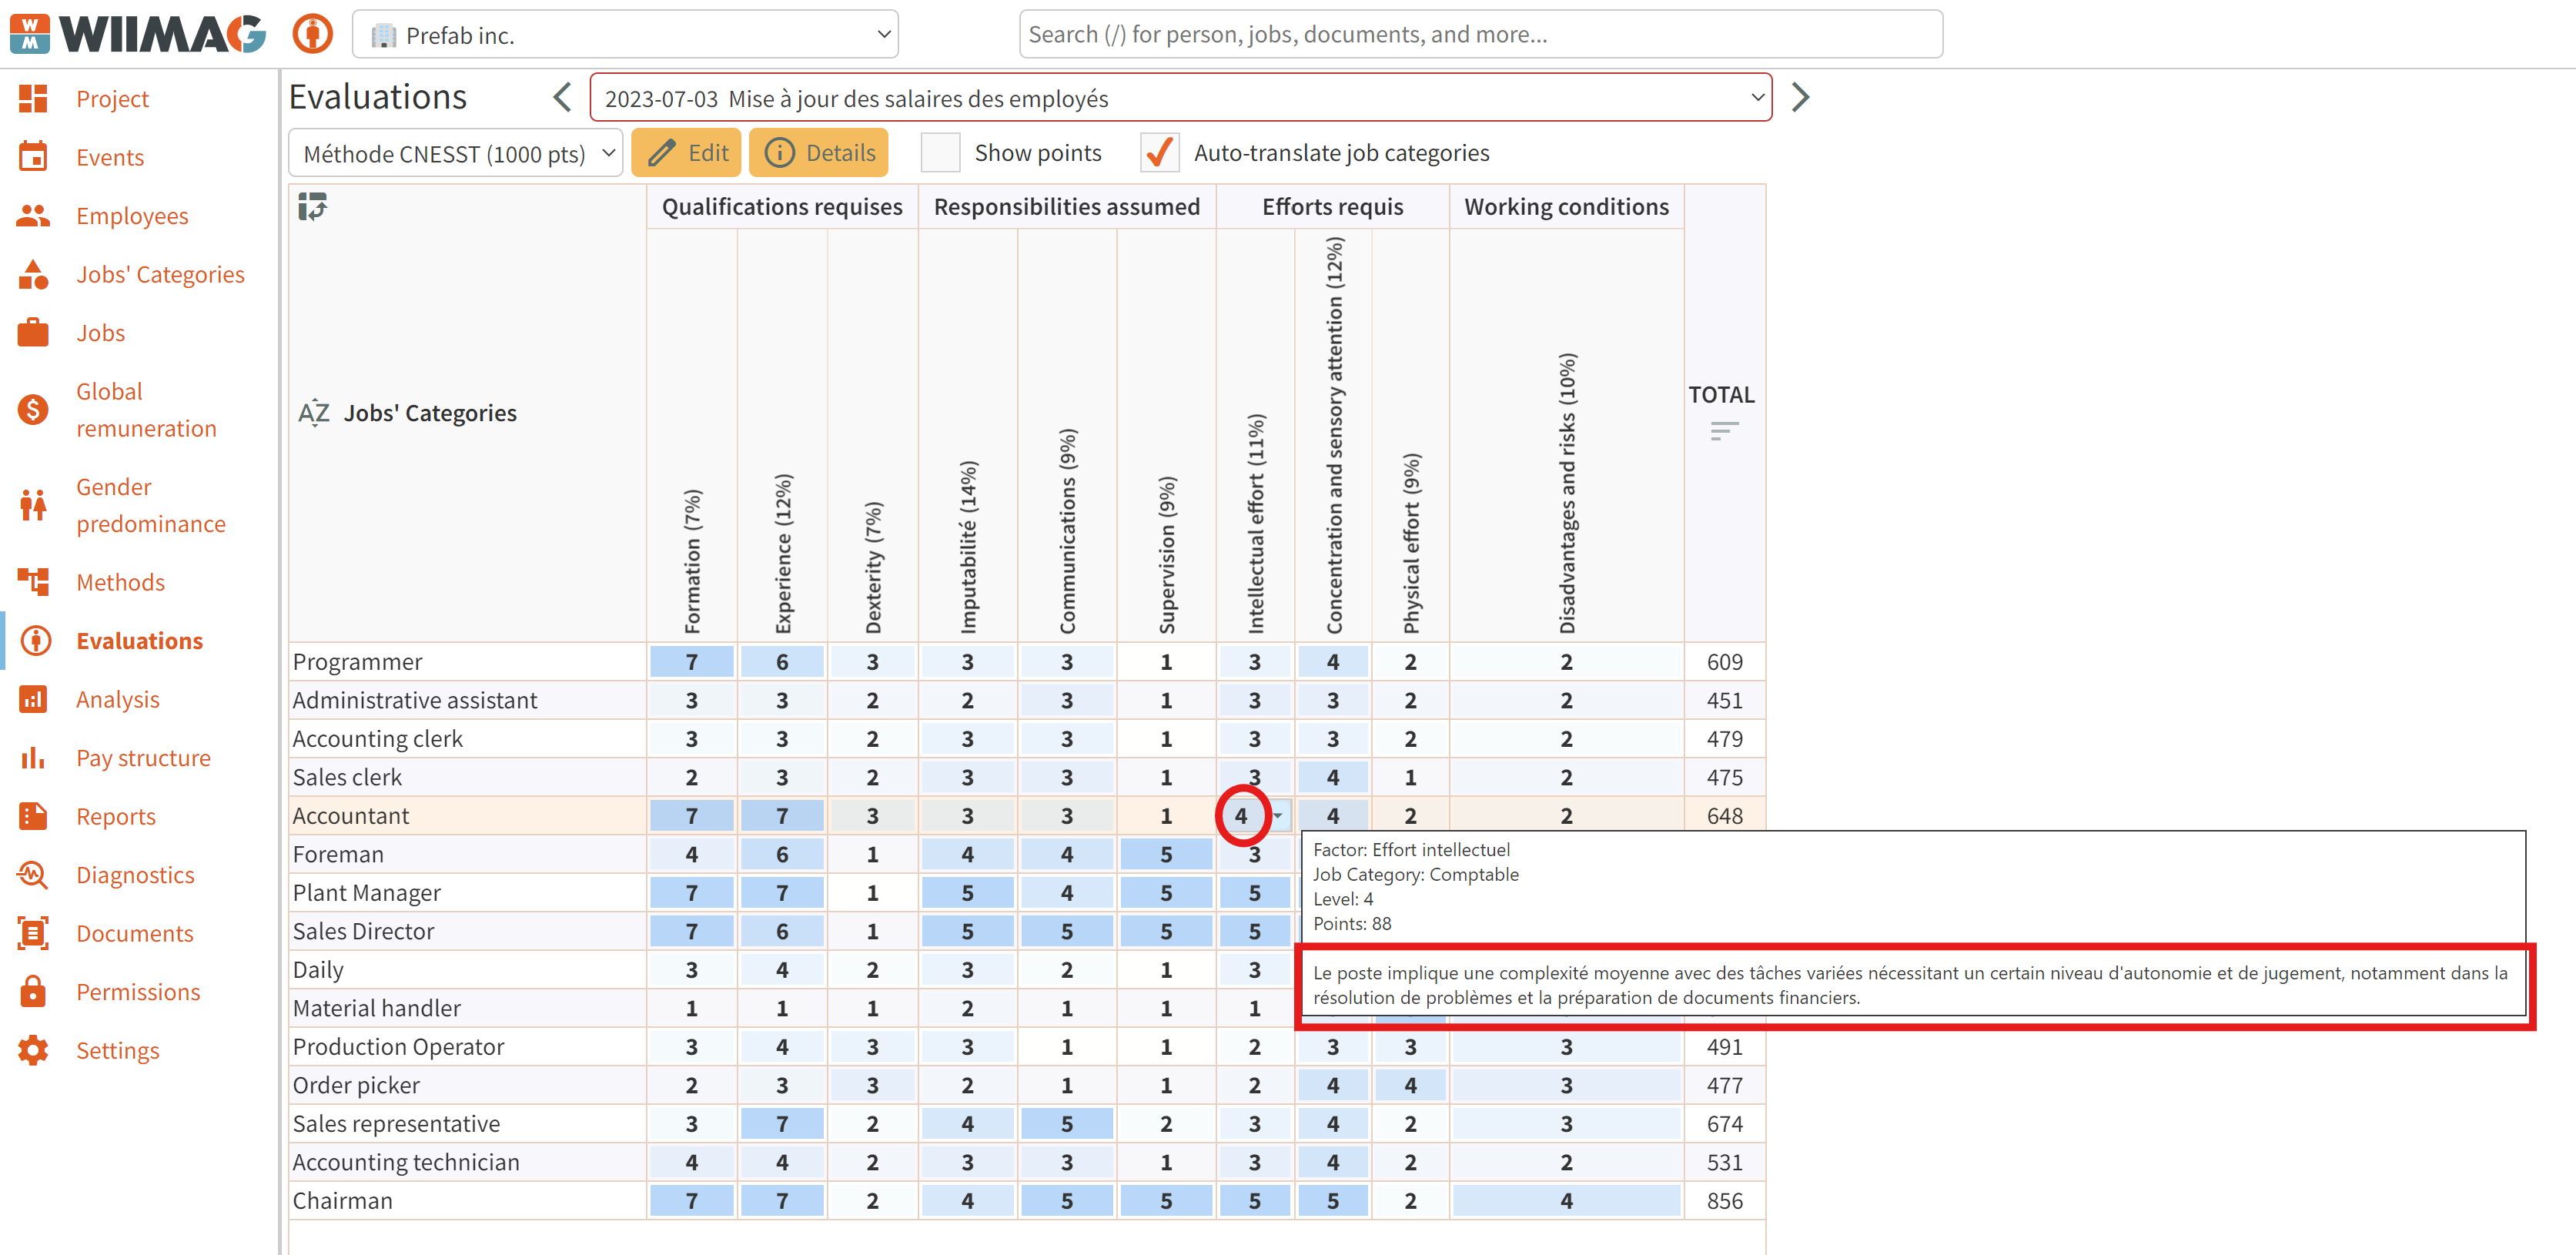This screenshot has width=2576, height=1255.
Task: Click the Methods icon in sidebar
Action: point(33,582)
